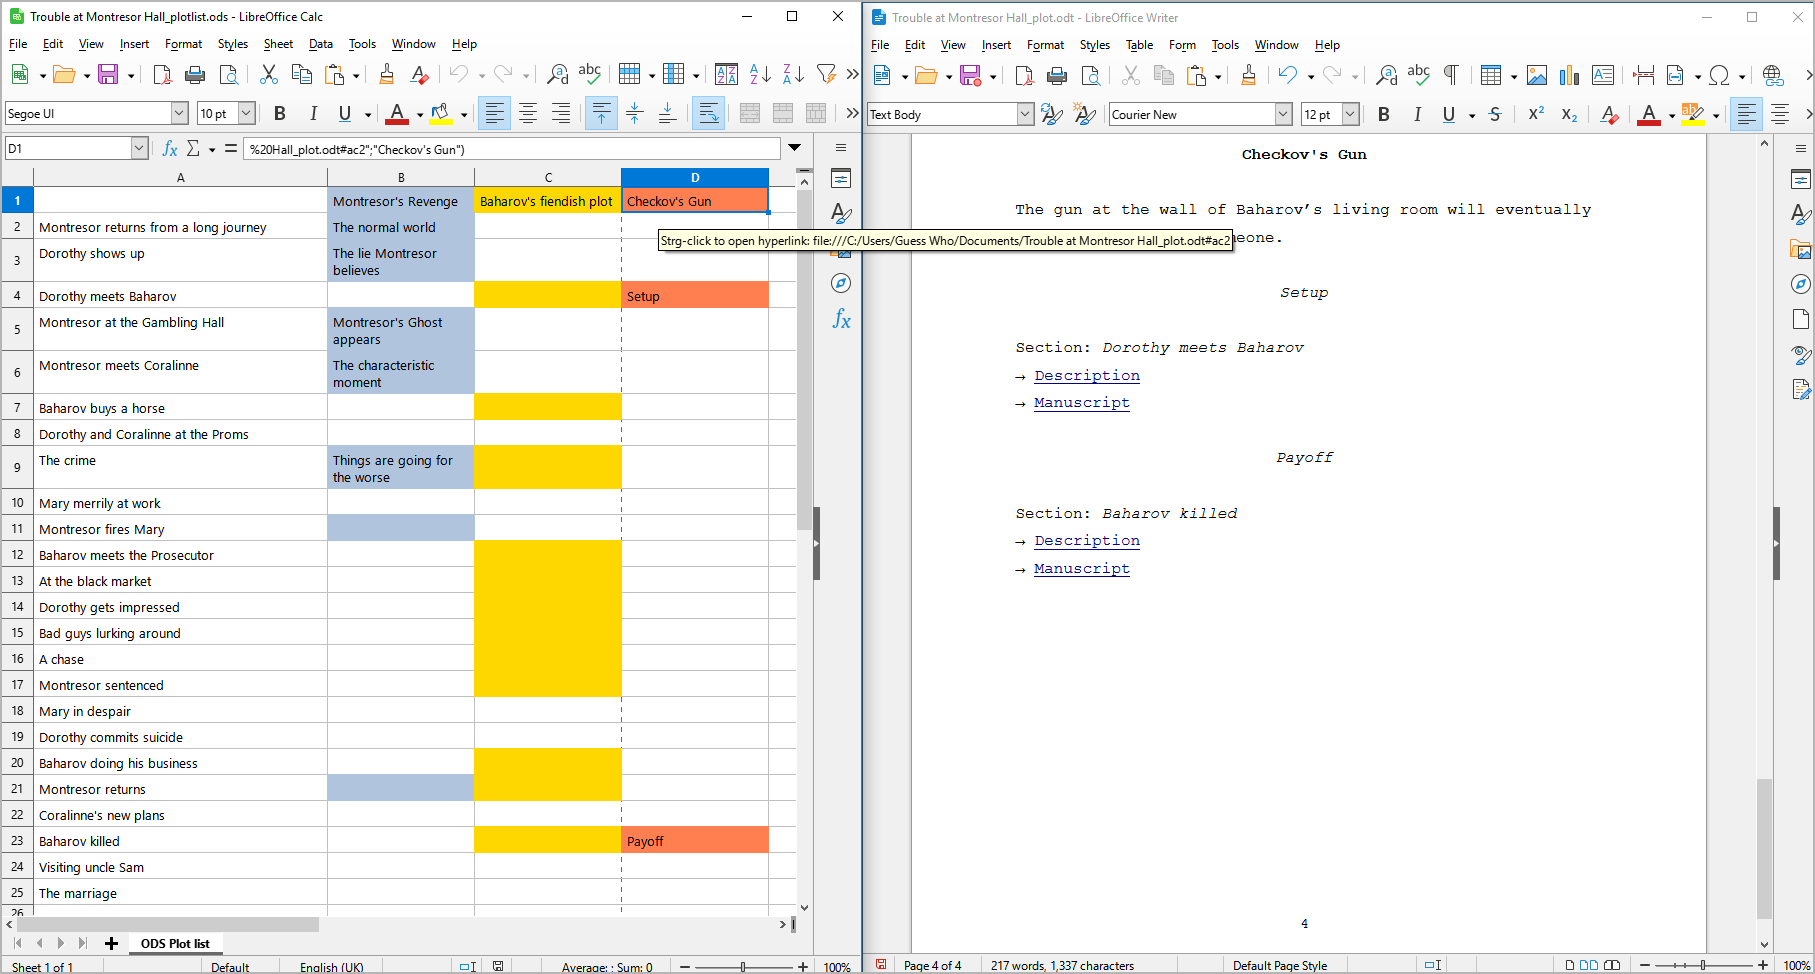Insert a chart in the Writer document
Viewport: 1815px width, 974px height.
(x=1569, y=75)
